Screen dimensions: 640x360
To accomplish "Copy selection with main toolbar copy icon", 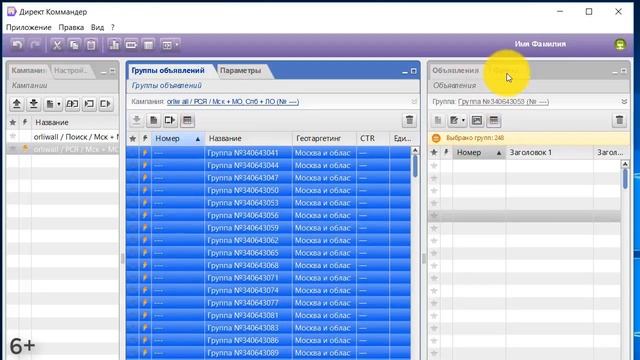I will point(74,44).
